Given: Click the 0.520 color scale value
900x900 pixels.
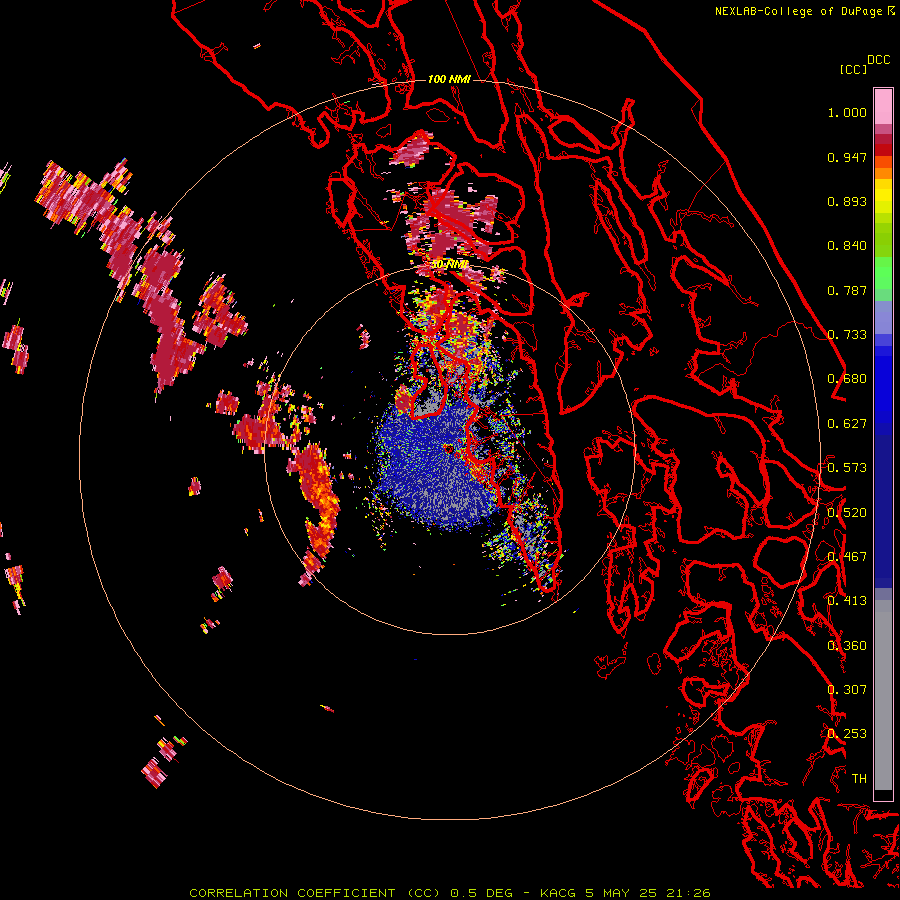Looking at the screenshot, I should [847, 513].
